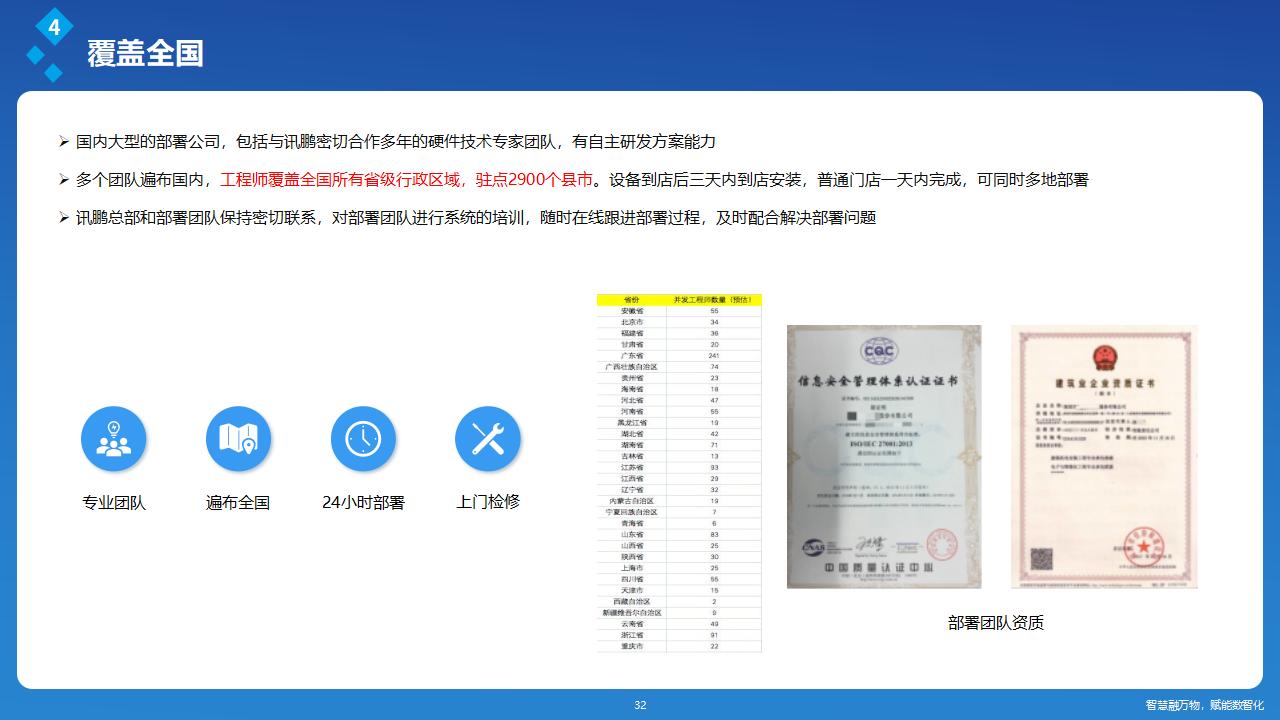
Task: Click the yellow 省份 table header cell
Action: click(x=631, y=299)
